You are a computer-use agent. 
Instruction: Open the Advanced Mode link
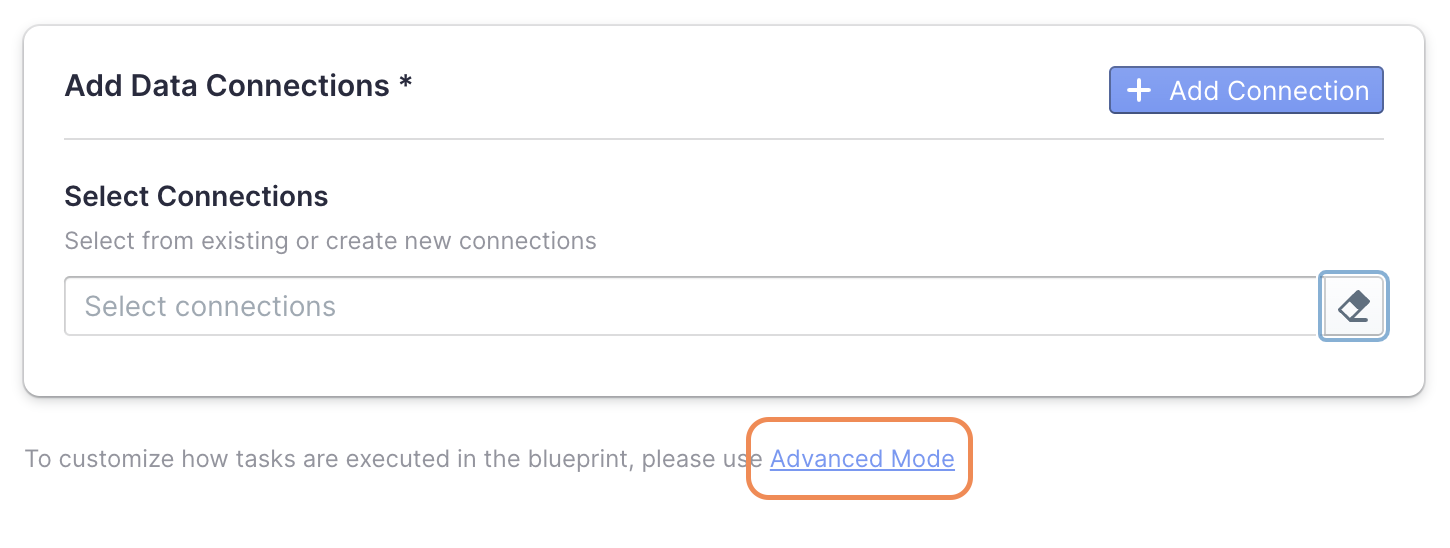[862, 459]
